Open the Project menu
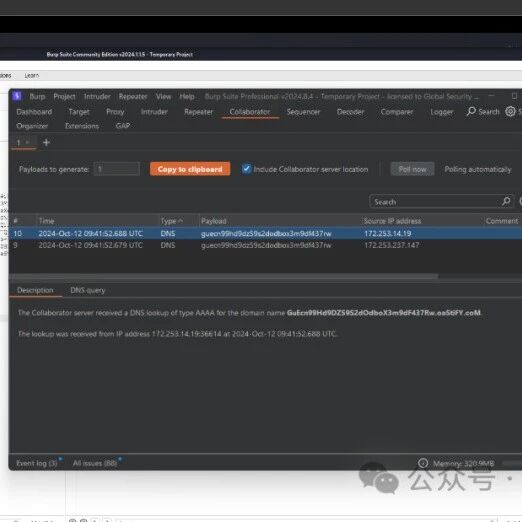The image size is (522, 522). pyautogui.click(x=64, y=97)
